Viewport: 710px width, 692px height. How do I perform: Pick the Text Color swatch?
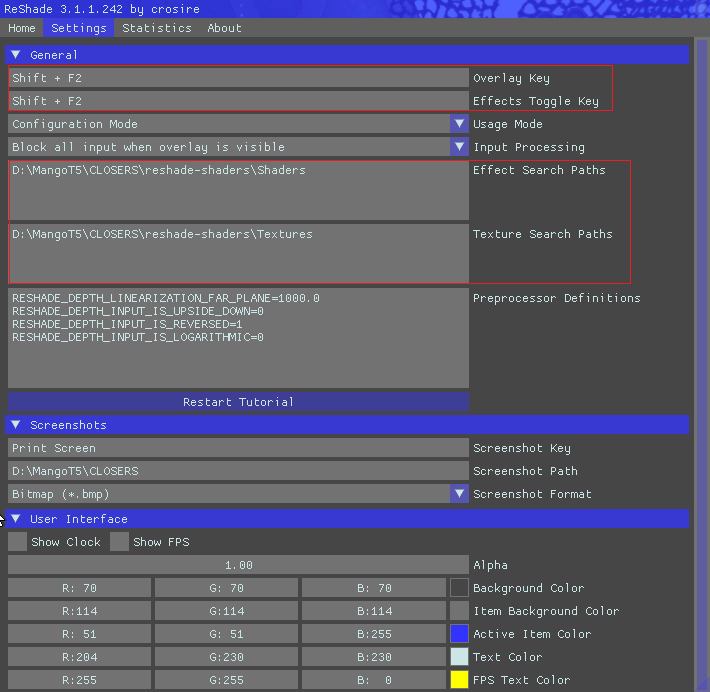(459, 657)
